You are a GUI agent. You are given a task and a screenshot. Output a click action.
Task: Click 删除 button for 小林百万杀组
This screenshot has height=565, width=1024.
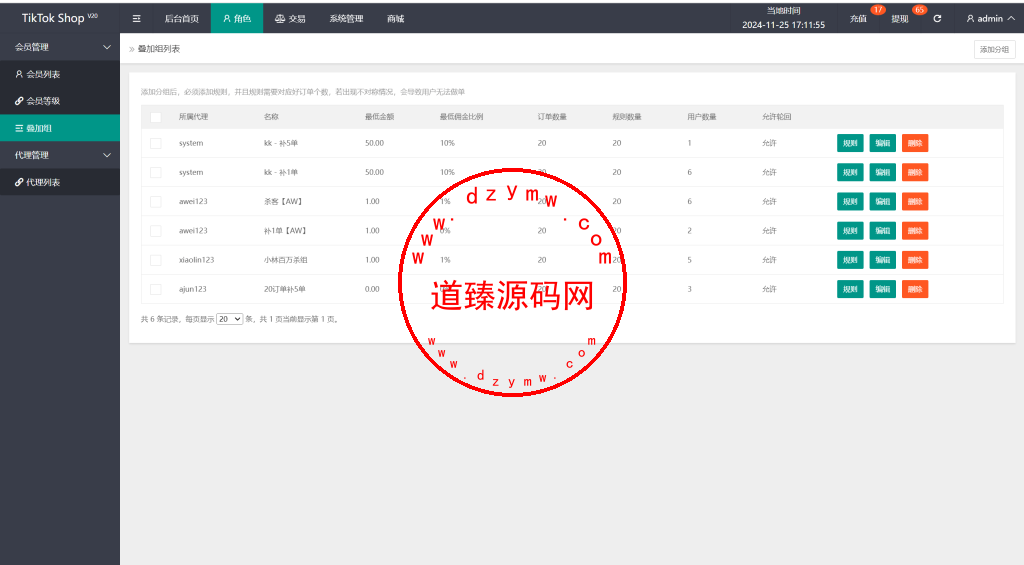(x=915, y=260)
